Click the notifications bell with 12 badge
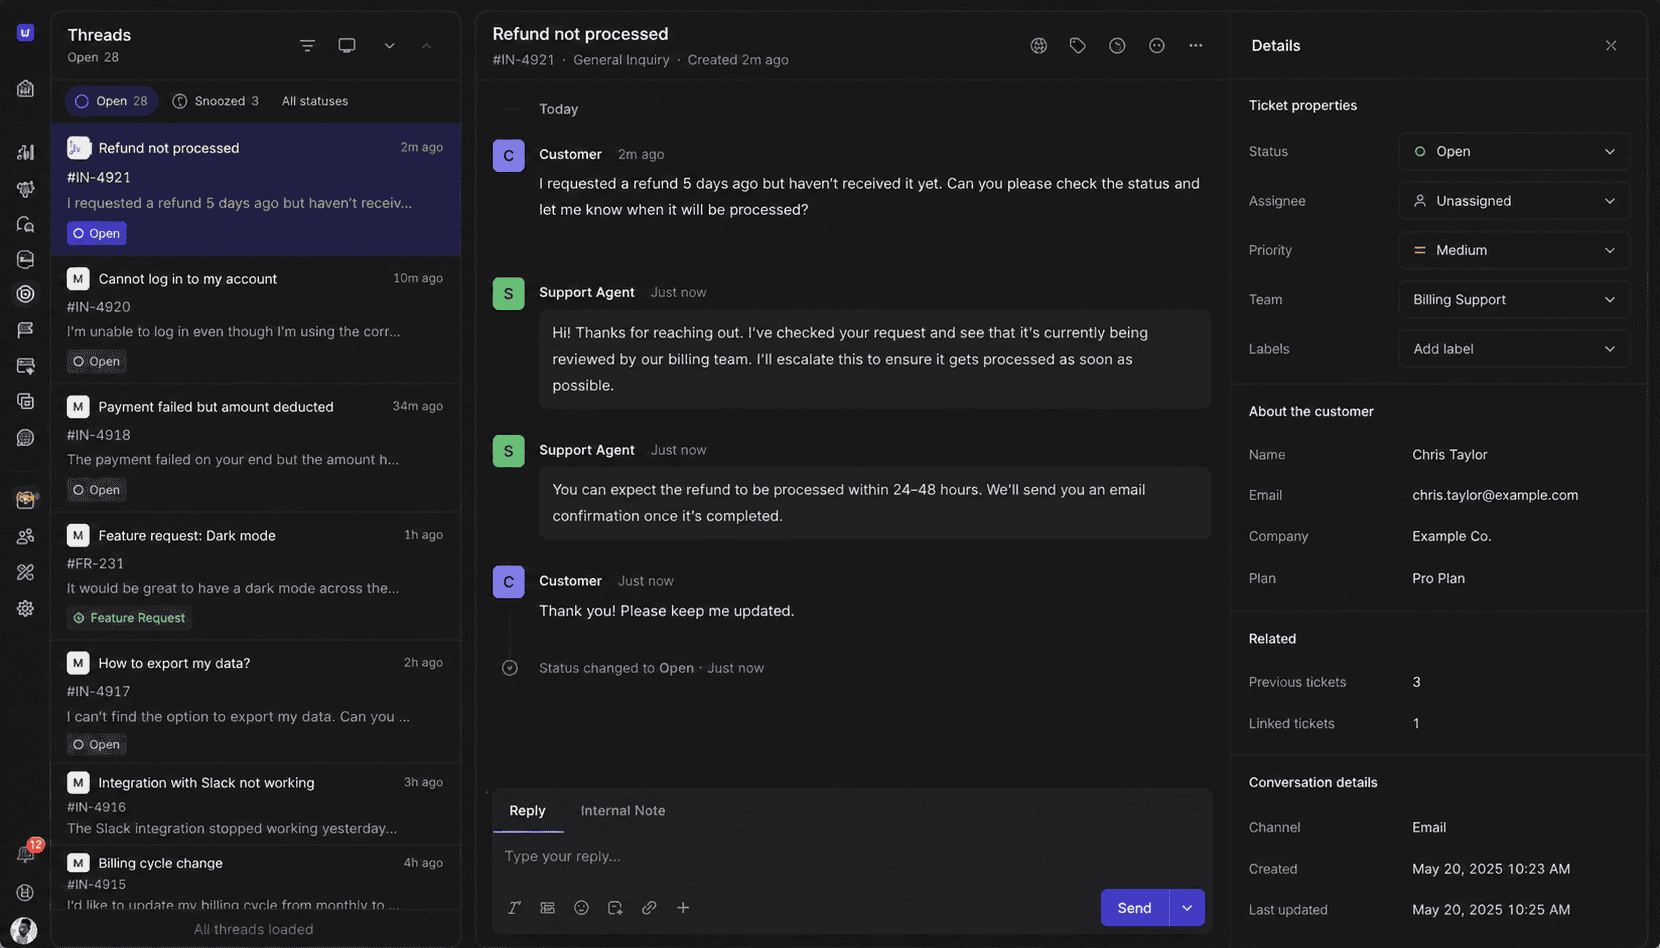 coord(26,853)
